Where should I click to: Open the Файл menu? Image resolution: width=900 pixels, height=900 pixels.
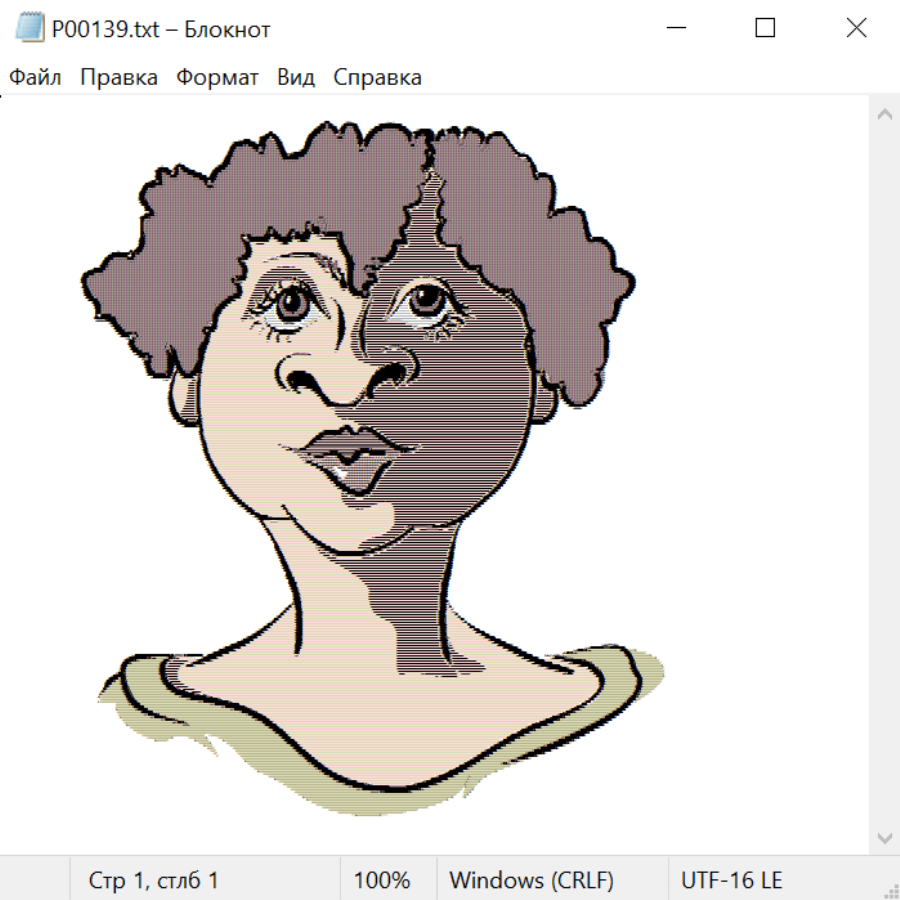tap(35, 78)
